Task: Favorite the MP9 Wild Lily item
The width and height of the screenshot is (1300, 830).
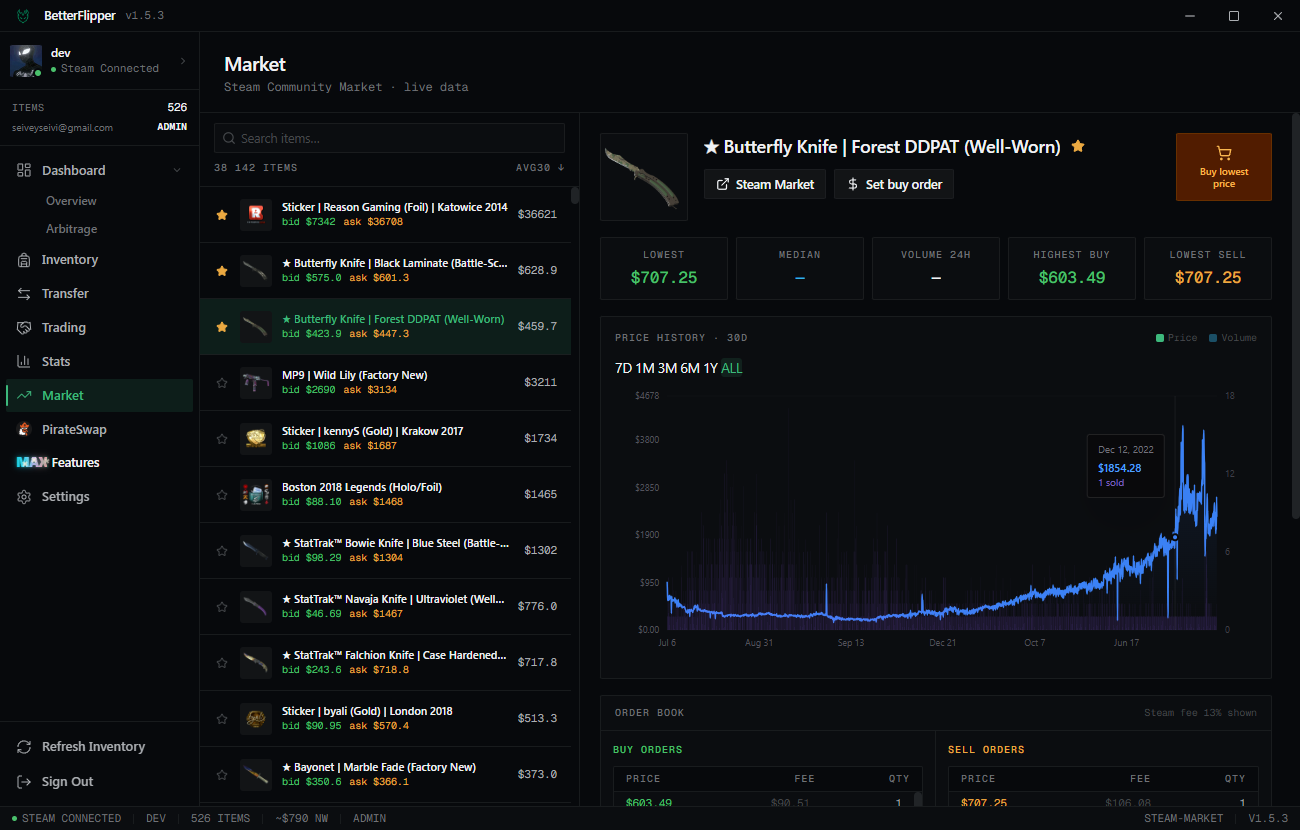Action: point(222,383)
